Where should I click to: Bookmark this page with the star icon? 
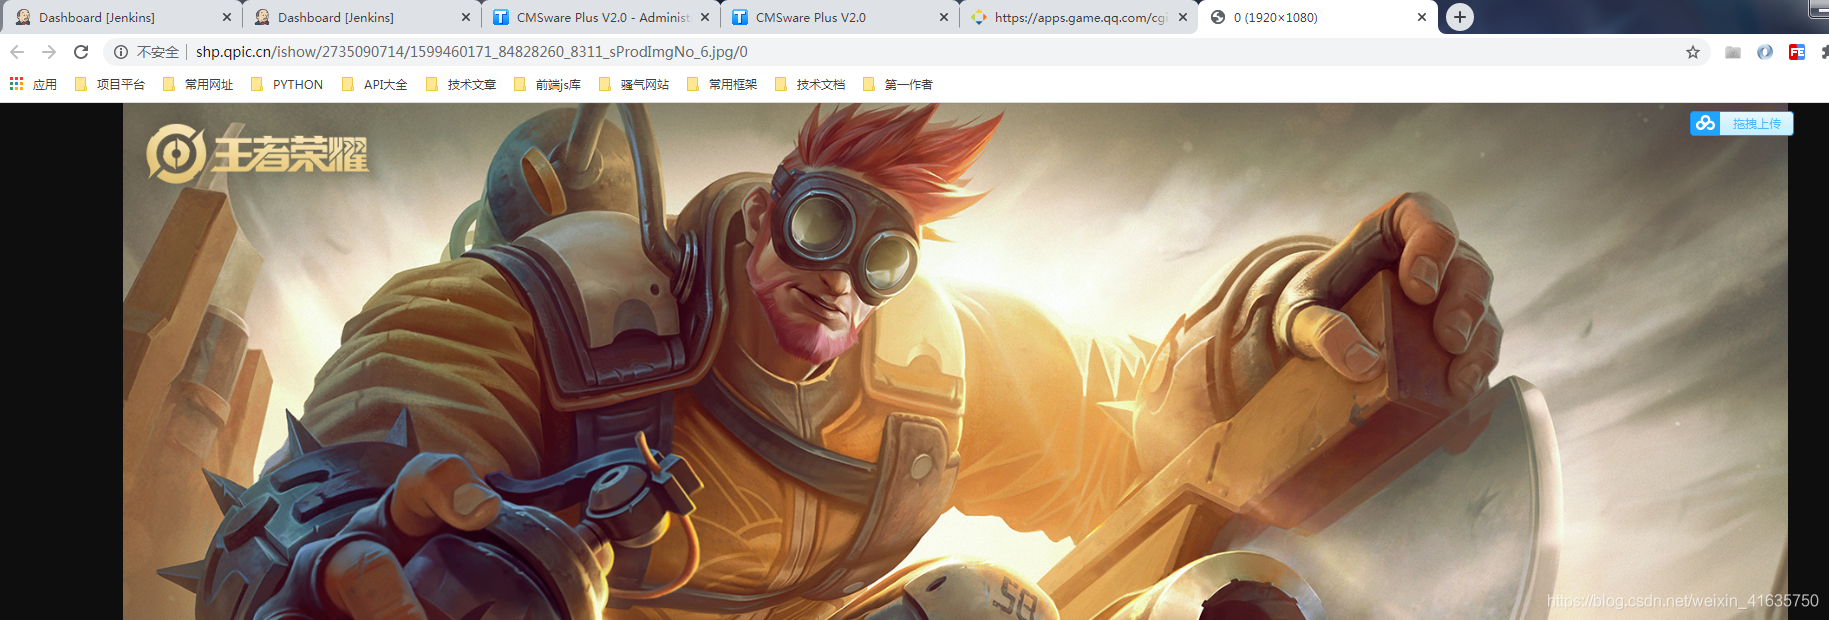1693,52
